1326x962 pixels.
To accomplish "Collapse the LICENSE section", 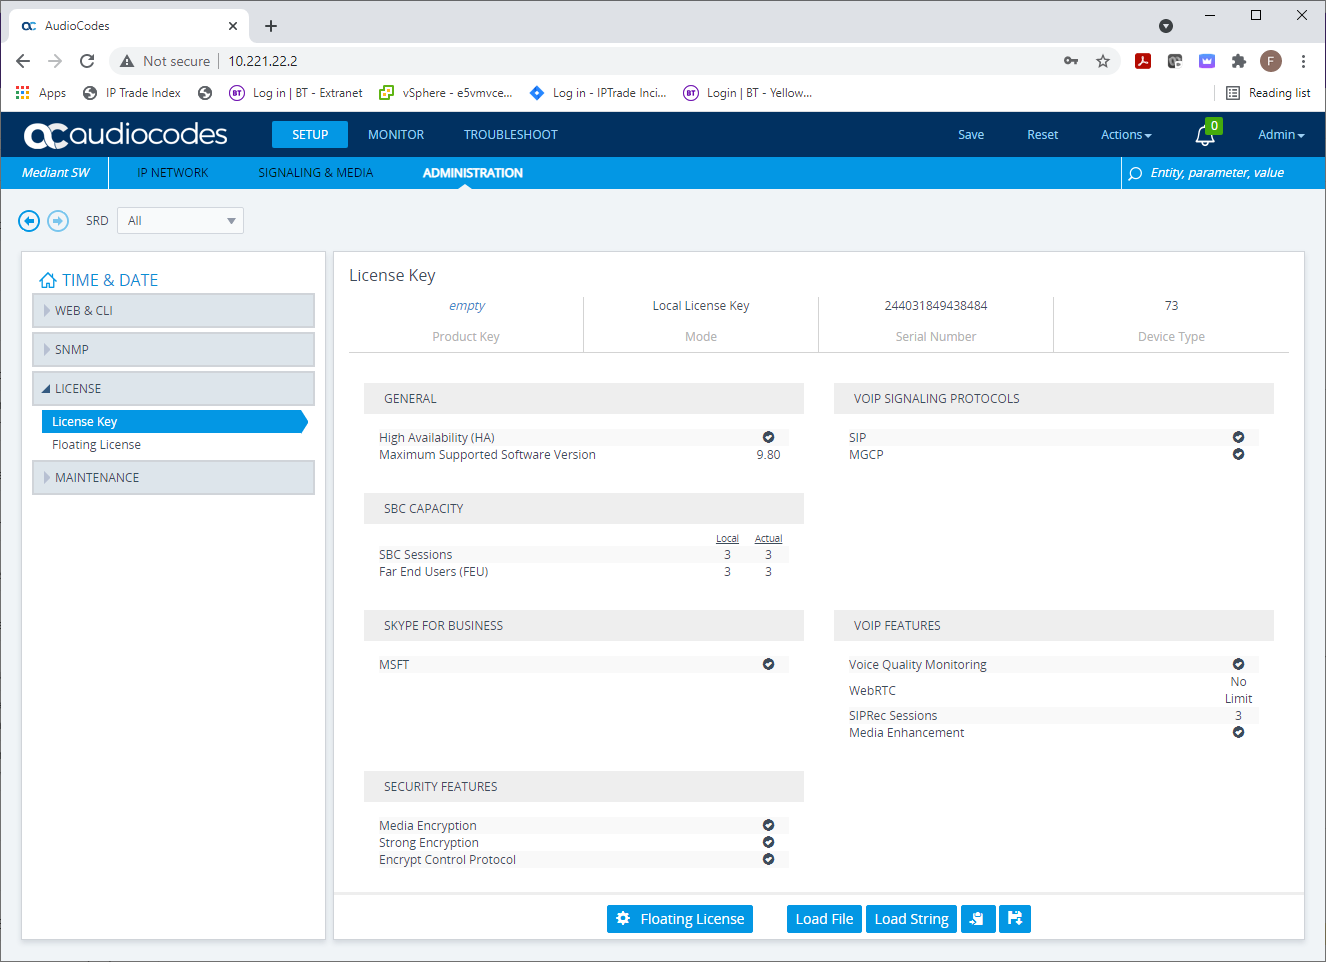I will 173,388.
